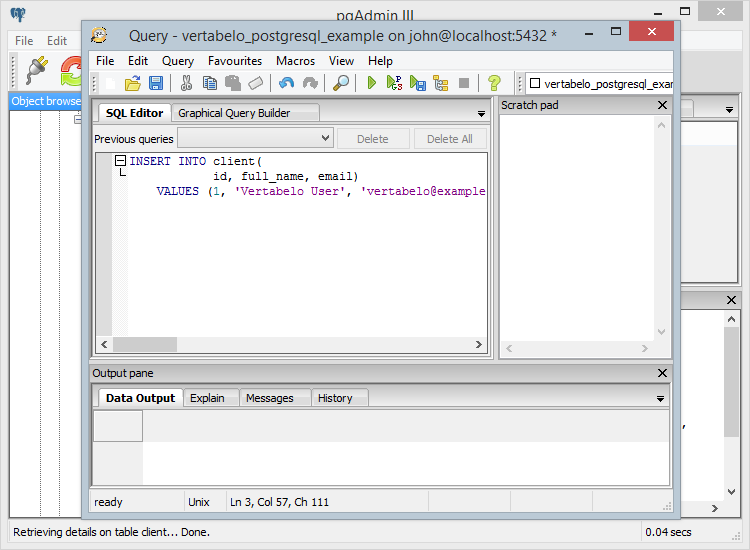Open the Previous queries dropdown
This screenshot has width=750, height=550.
click(255, 139)
